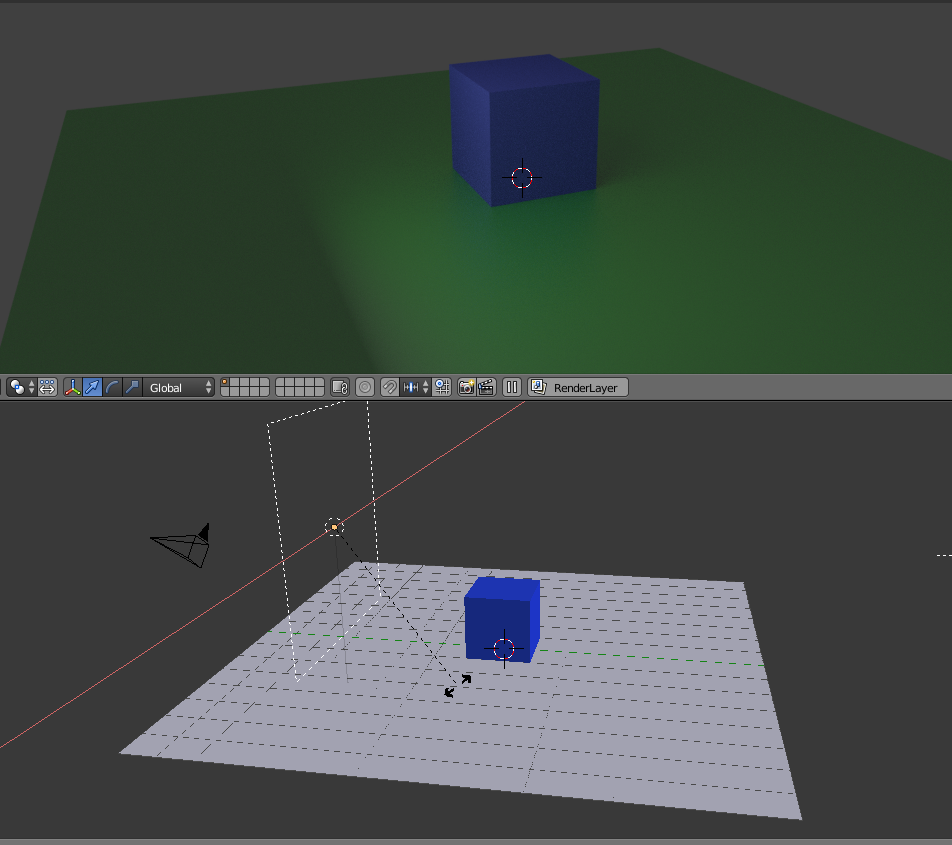Click the snap target grid icon

[442, 387]
